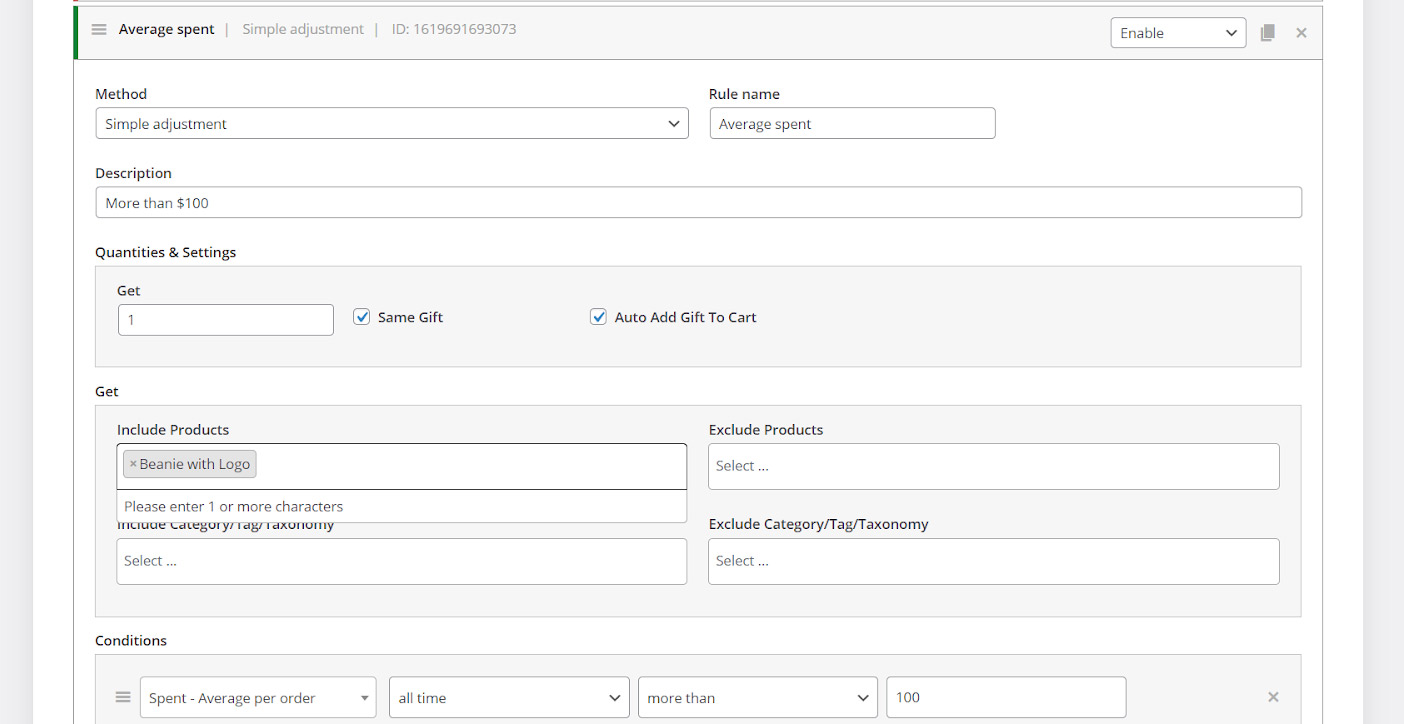Open the Exclude Category/Tag/Taxonomy select box

coord(993,562)
